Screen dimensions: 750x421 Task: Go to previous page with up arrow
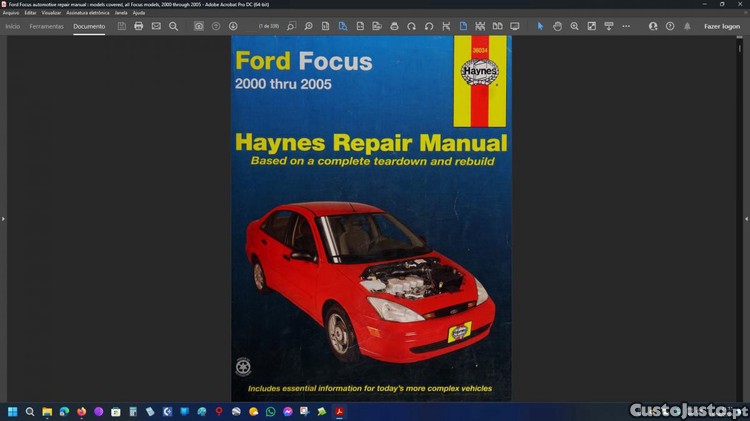point(216,26)
